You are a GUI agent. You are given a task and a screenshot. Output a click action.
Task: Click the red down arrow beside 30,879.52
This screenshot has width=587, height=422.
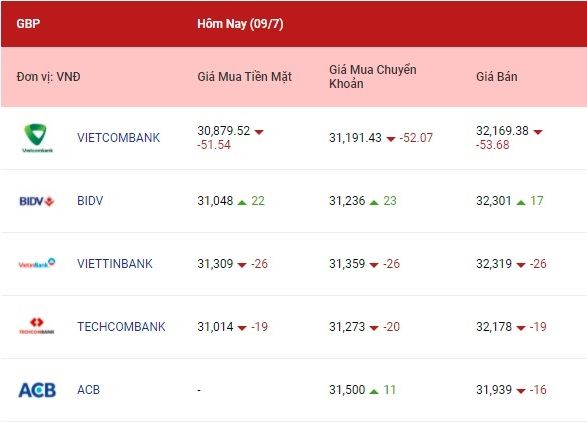[259, 132]
